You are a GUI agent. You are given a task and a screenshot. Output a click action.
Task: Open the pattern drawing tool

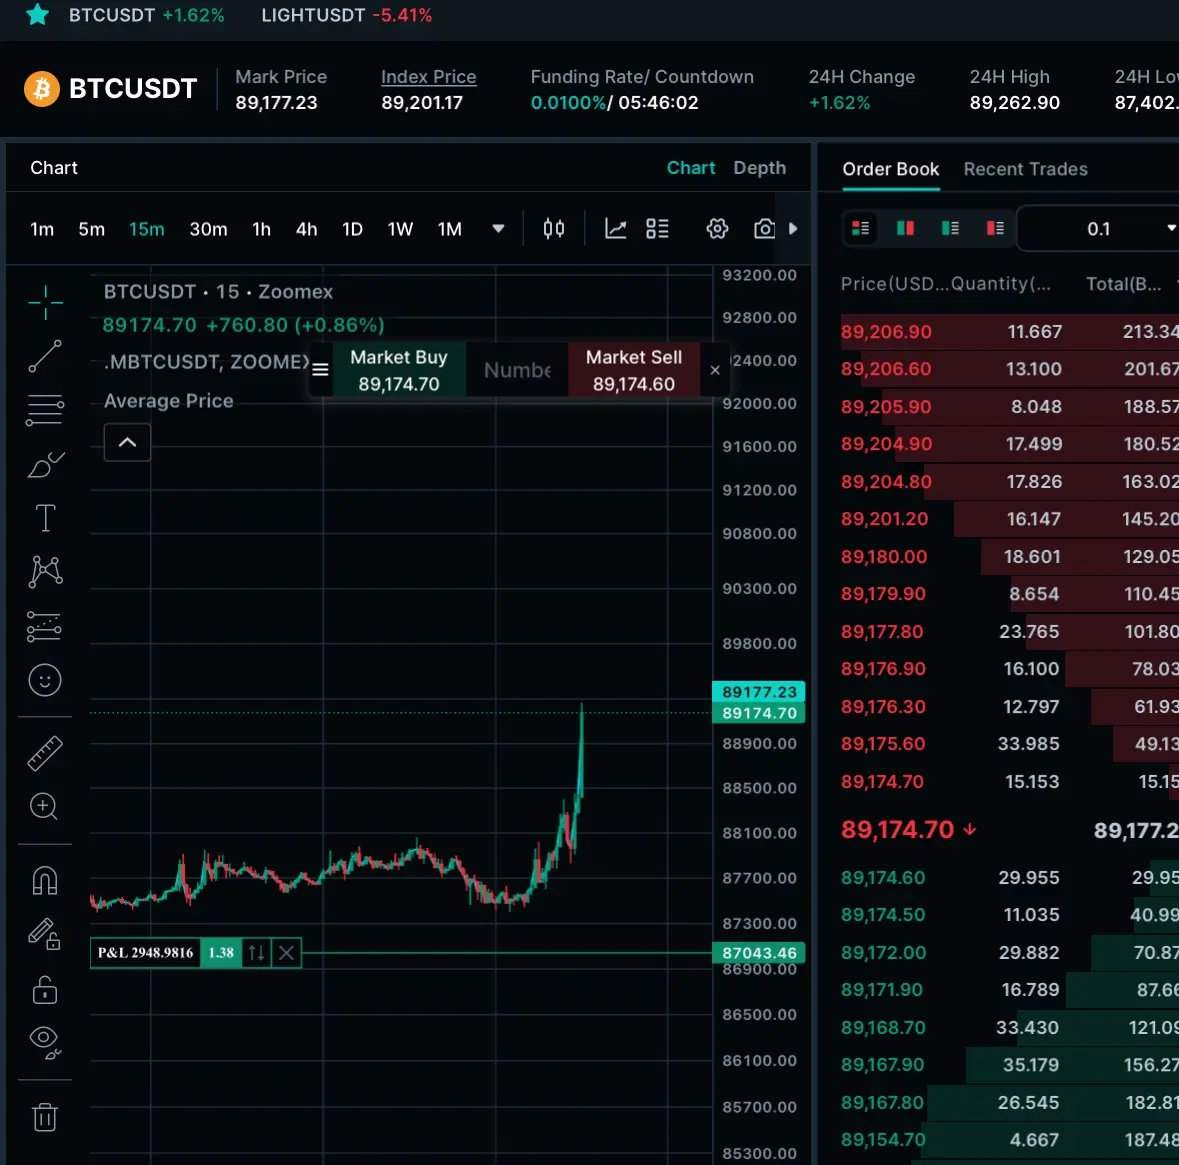(45, 572)
